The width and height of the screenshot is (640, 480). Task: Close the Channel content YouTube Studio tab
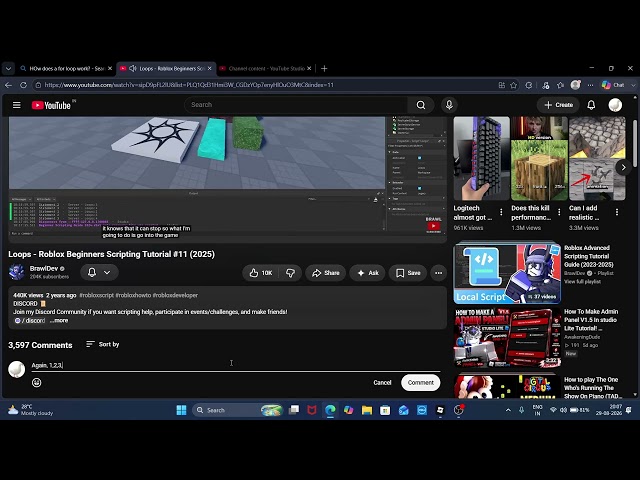click(x=309, y=69)
